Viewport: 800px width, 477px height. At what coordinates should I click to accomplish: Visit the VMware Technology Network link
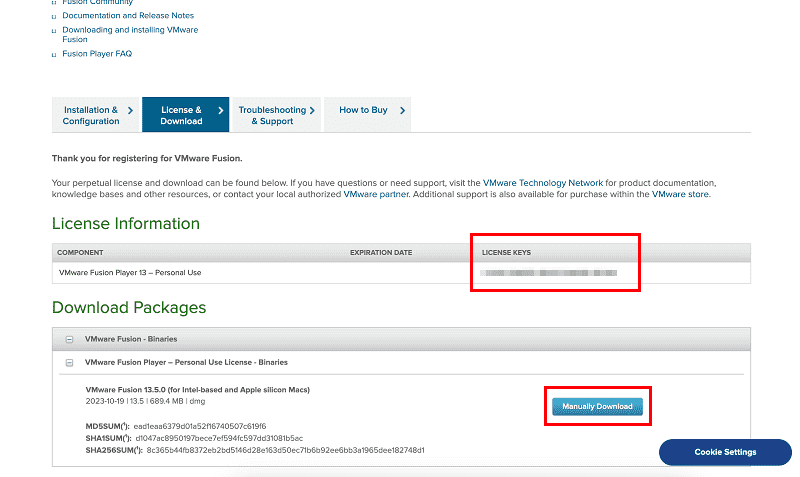(x=543, y=183)
